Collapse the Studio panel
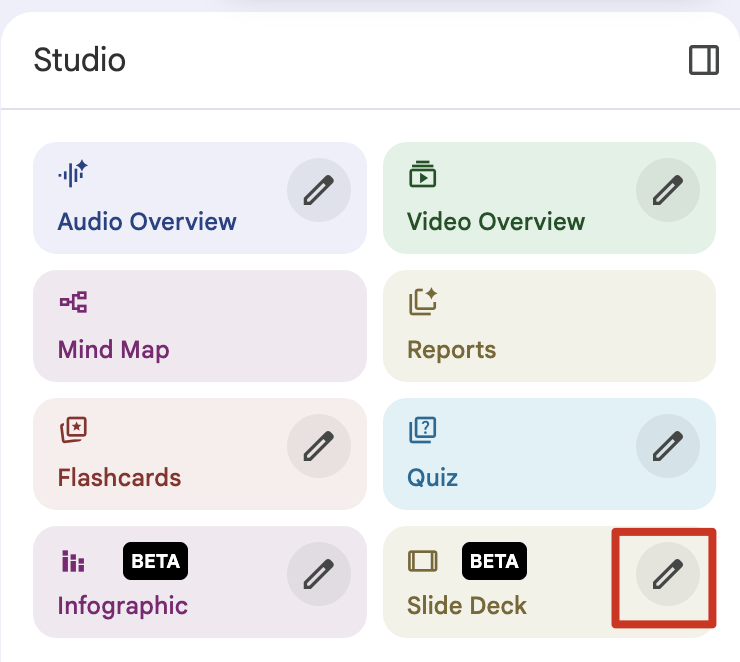 click(704, 61)
